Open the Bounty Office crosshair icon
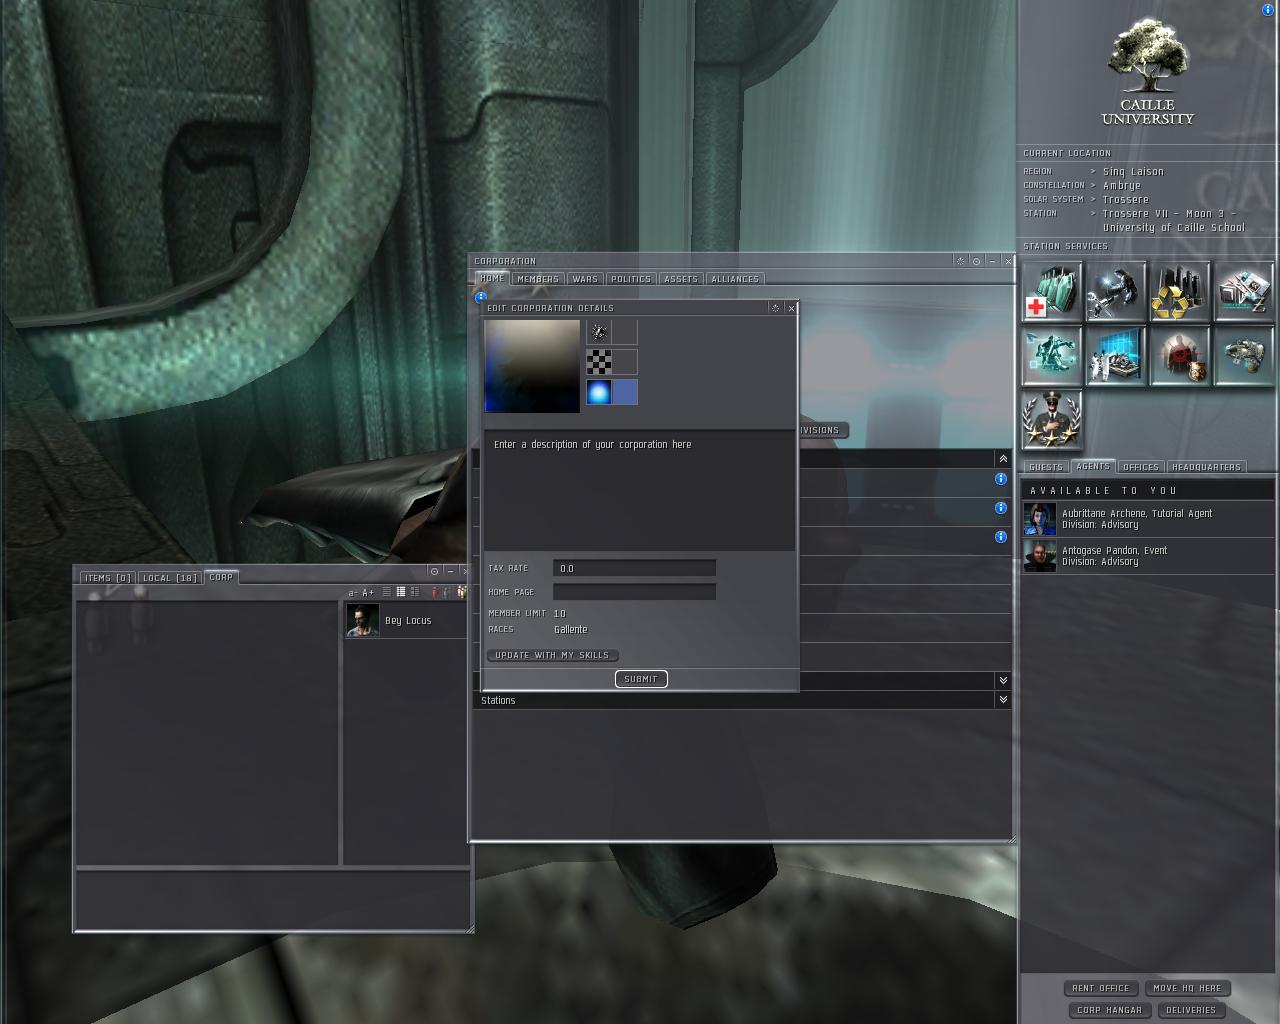This screenshot has height=1024, width=1280. pos(1180,356)
